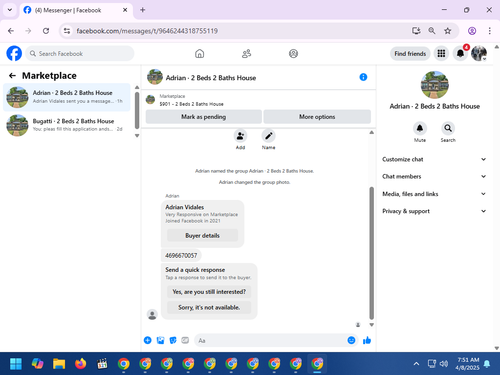Click the browser address bar URL
The height and width of the screenshot is (375, 500).
[147, 31]
